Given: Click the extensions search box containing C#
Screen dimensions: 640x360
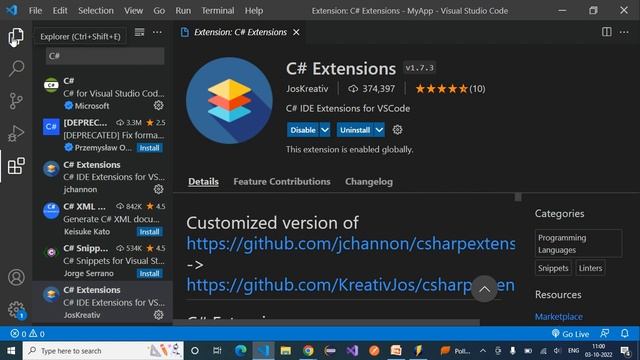Looking at the screenshot, I should (x=105, y=56).
